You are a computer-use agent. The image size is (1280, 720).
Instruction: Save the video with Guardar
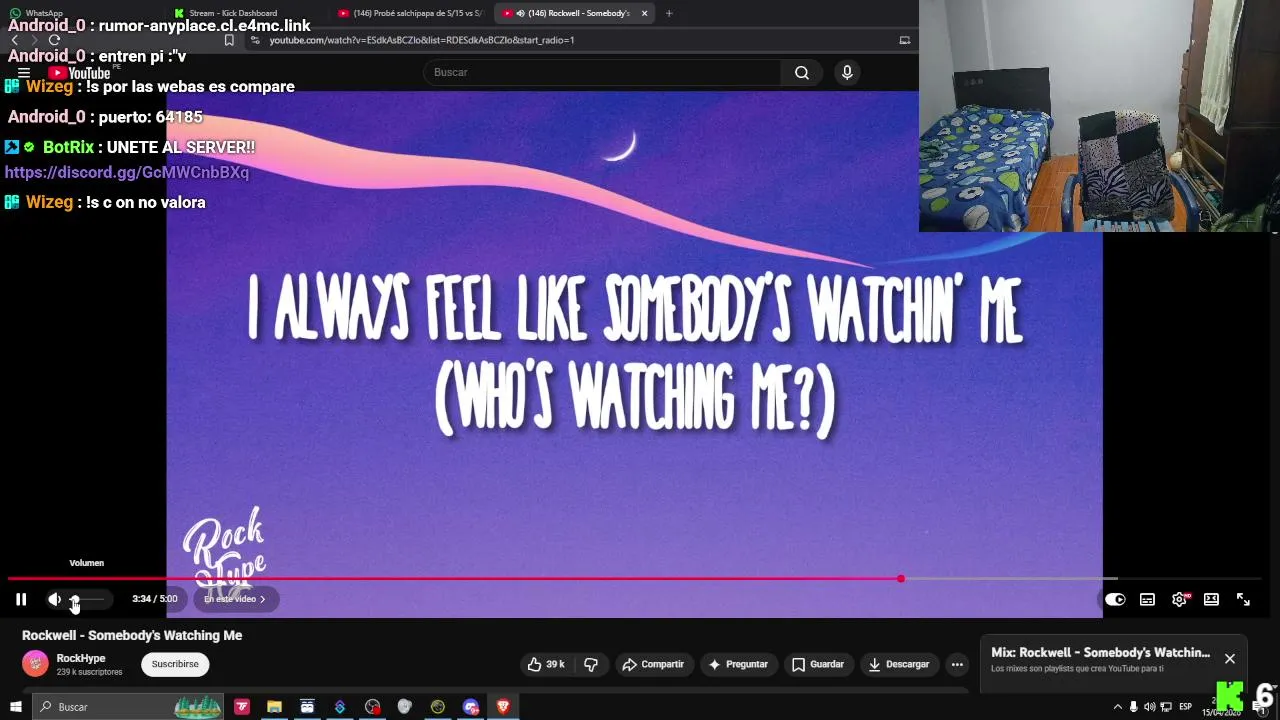pyautogui.click(x=818, y=664)
